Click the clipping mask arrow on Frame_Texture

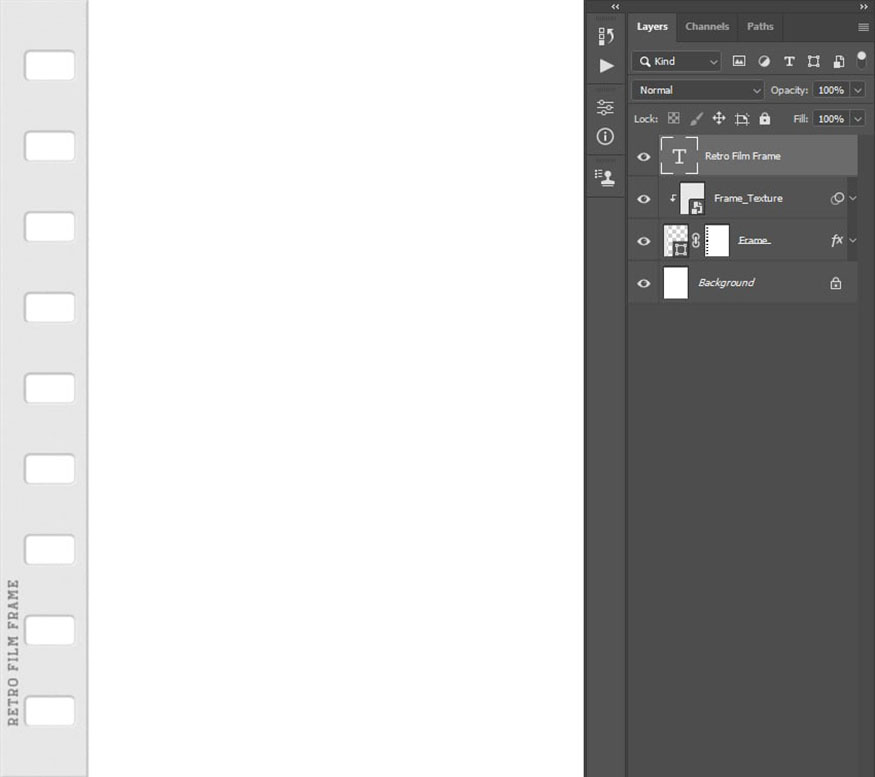(x=673, y=198)
